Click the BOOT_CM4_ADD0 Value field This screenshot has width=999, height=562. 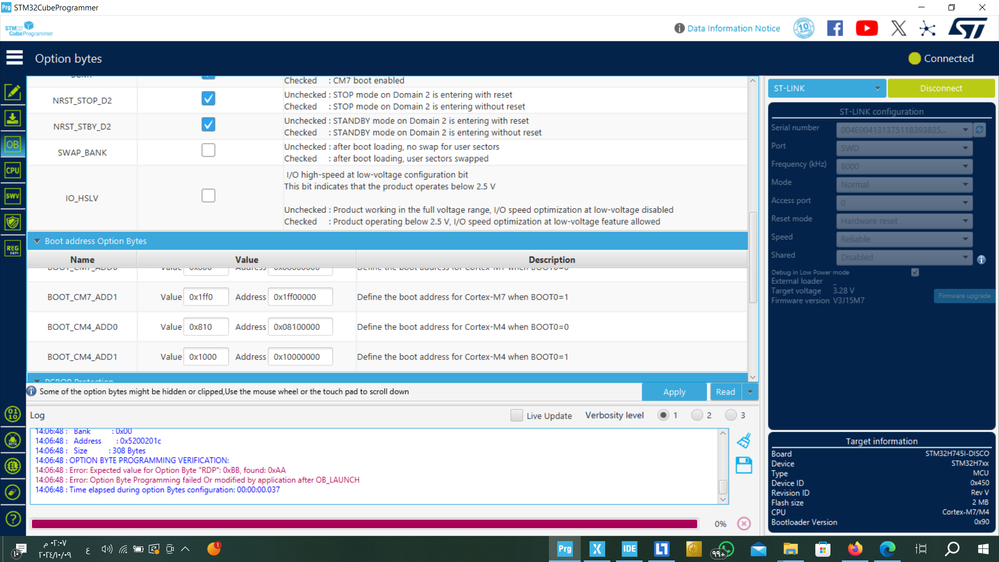pos(206,327)
